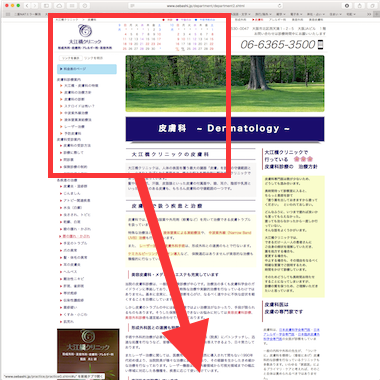Open sidebar link レーザー治療

click(74, 127)
